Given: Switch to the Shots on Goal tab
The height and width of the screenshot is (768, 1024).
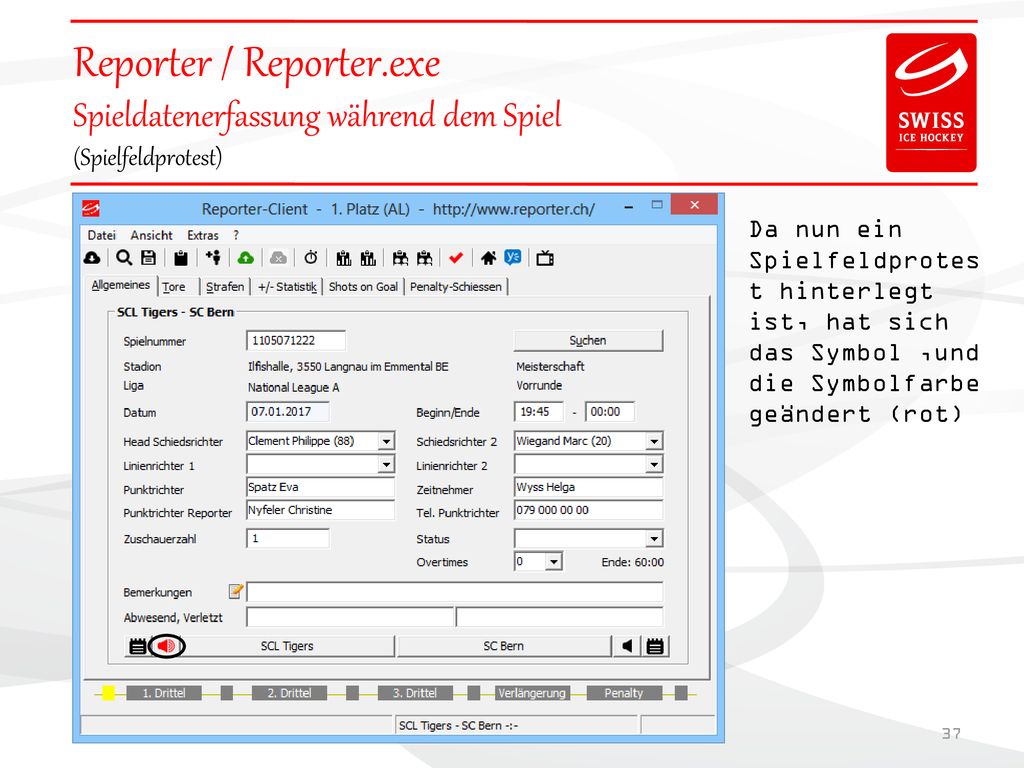Looking at the screenshot, I should [x=363, y=287].
